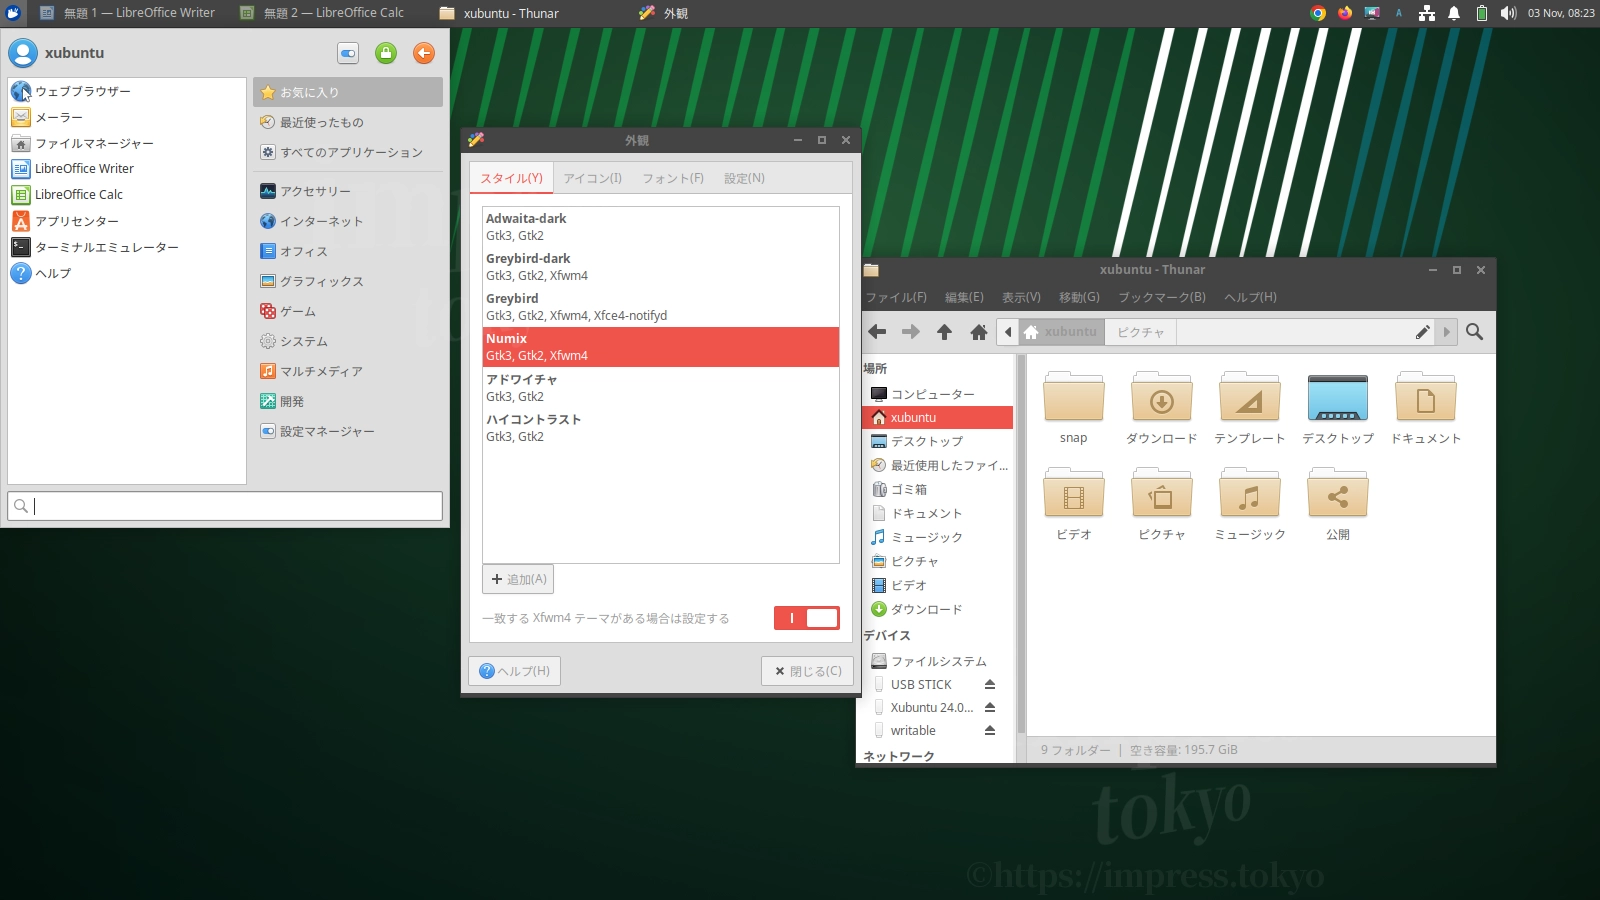This screenshot has width=1600, height=900.
Task: Go to parent folder with up arrow
Action: click(x=944, y=332)
